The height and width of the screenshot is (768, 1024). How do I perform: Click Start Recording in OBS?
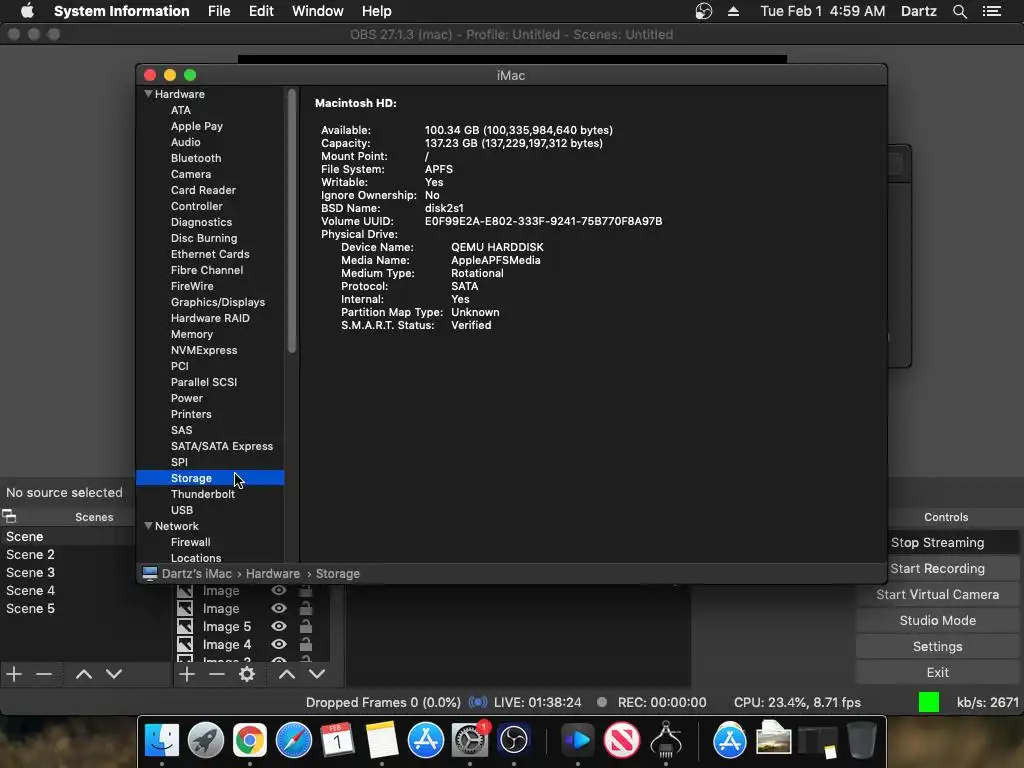click(x=937, y=568)
